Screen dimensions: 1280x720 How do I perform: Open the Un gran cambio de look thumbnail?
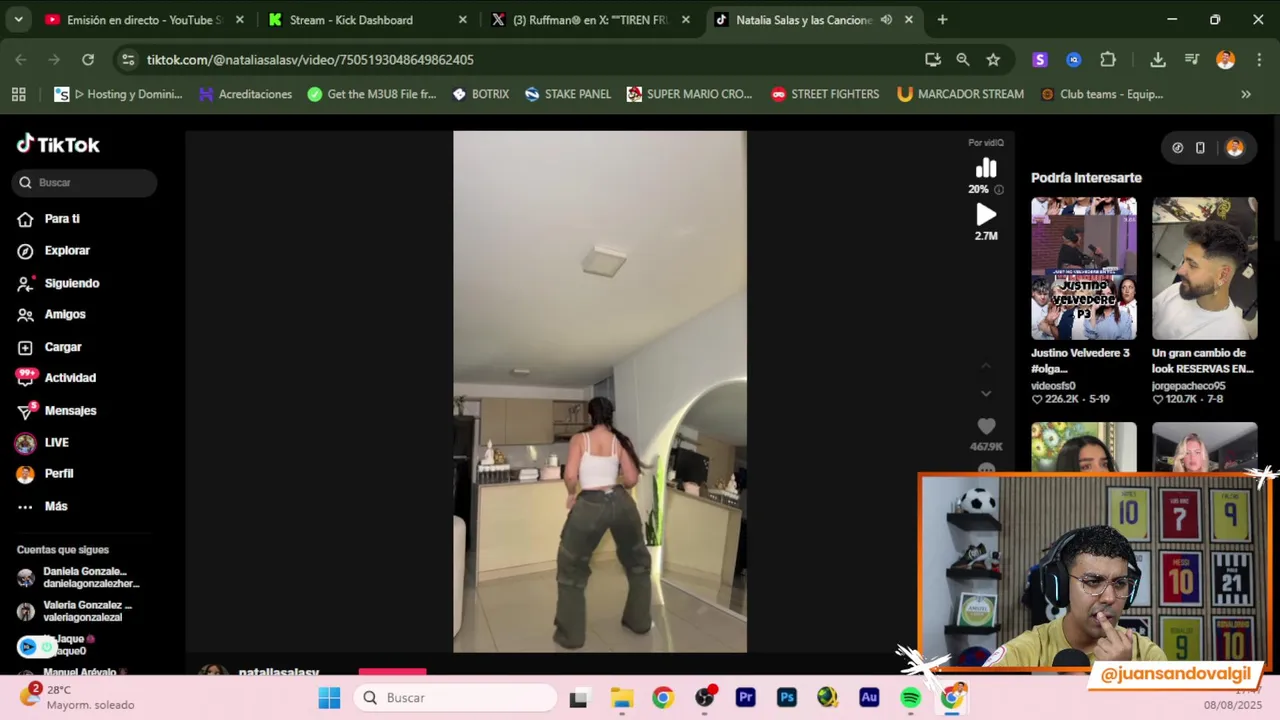pyautogui.click(x=1205, y=269)
